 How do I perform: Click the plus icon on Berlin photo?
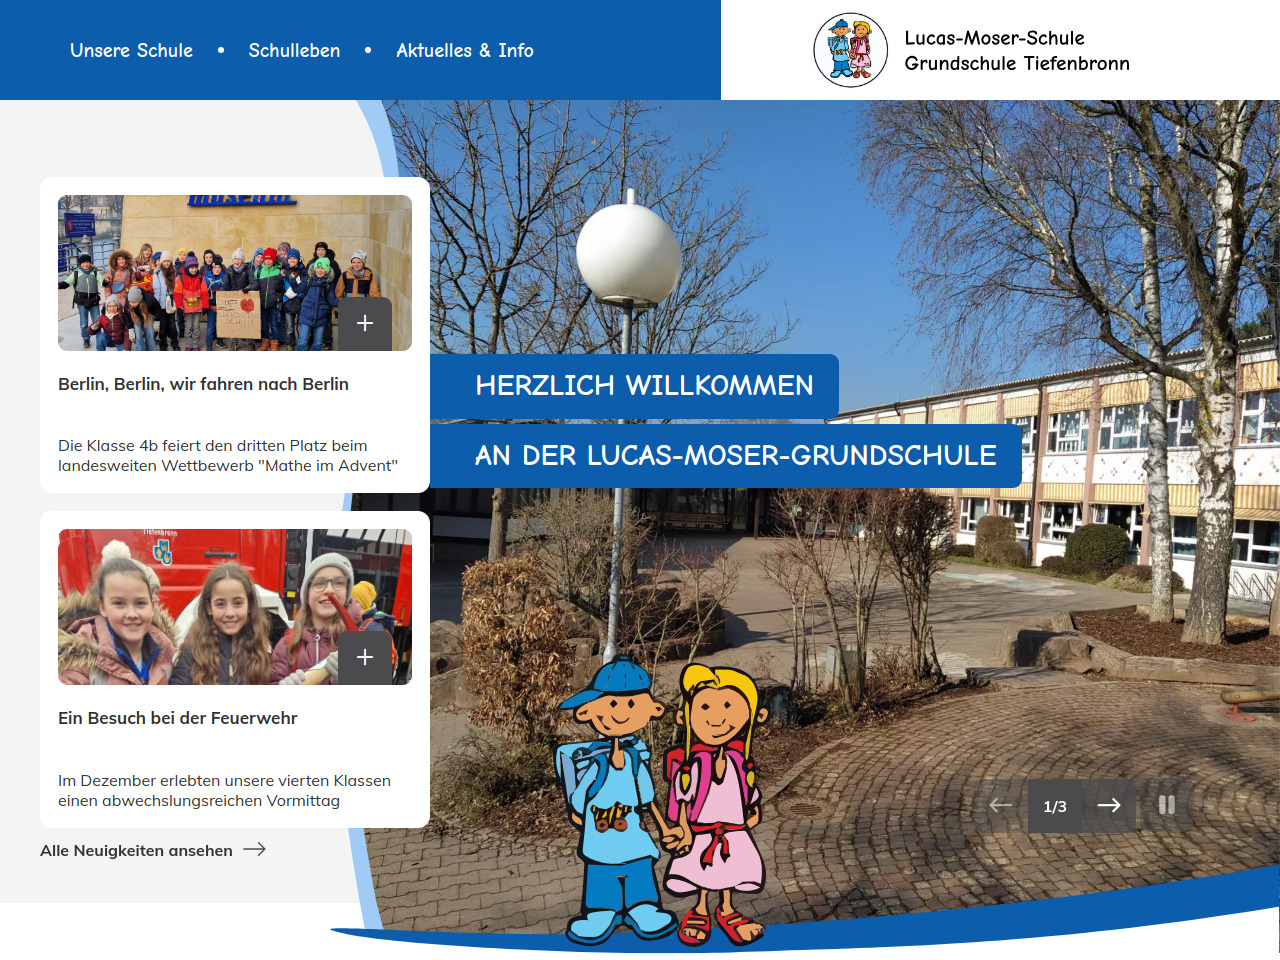(x=365, y=323)
